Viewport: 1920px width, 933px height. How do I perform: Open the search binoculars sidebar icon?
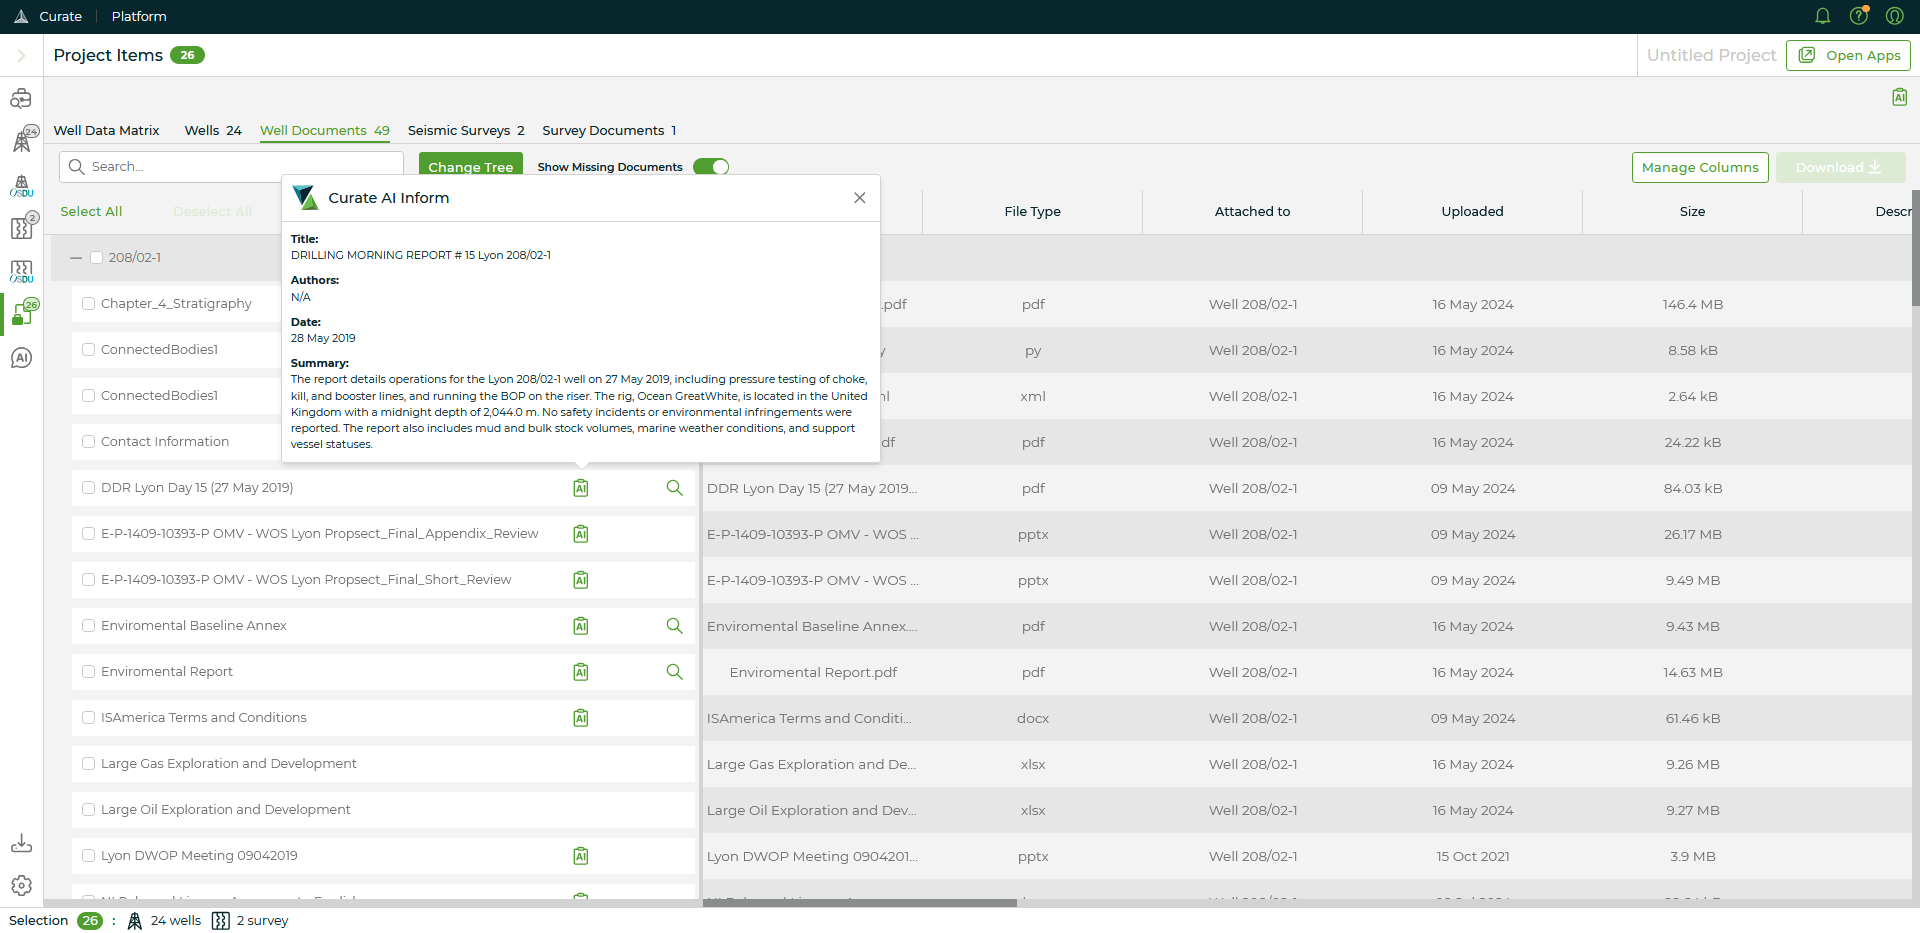click(x=21, y=98)
